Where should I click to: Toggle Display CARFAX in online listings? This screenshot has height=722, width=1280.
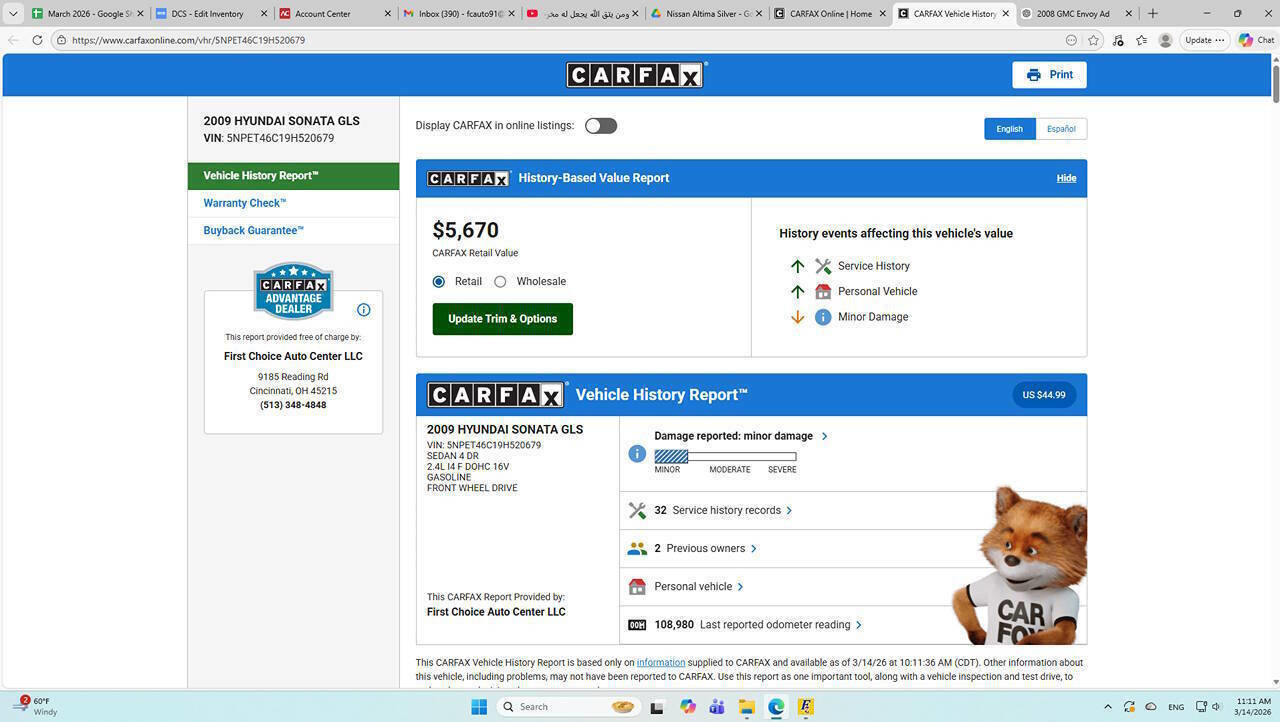pos(601,126)
